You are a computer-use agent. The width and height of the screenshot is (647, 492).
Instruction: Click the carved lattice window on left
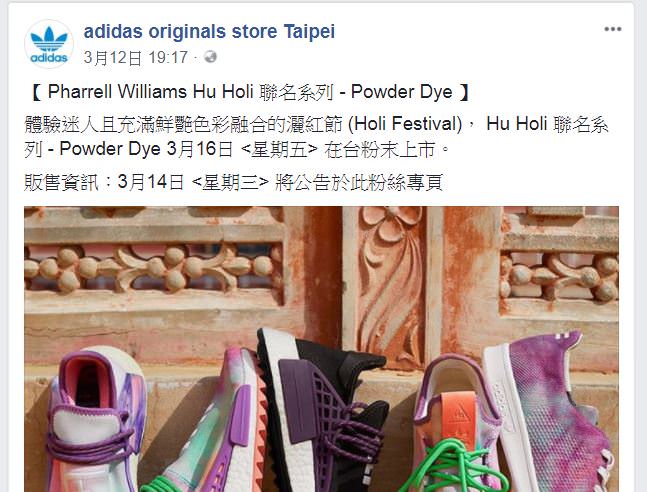[153, 267]
